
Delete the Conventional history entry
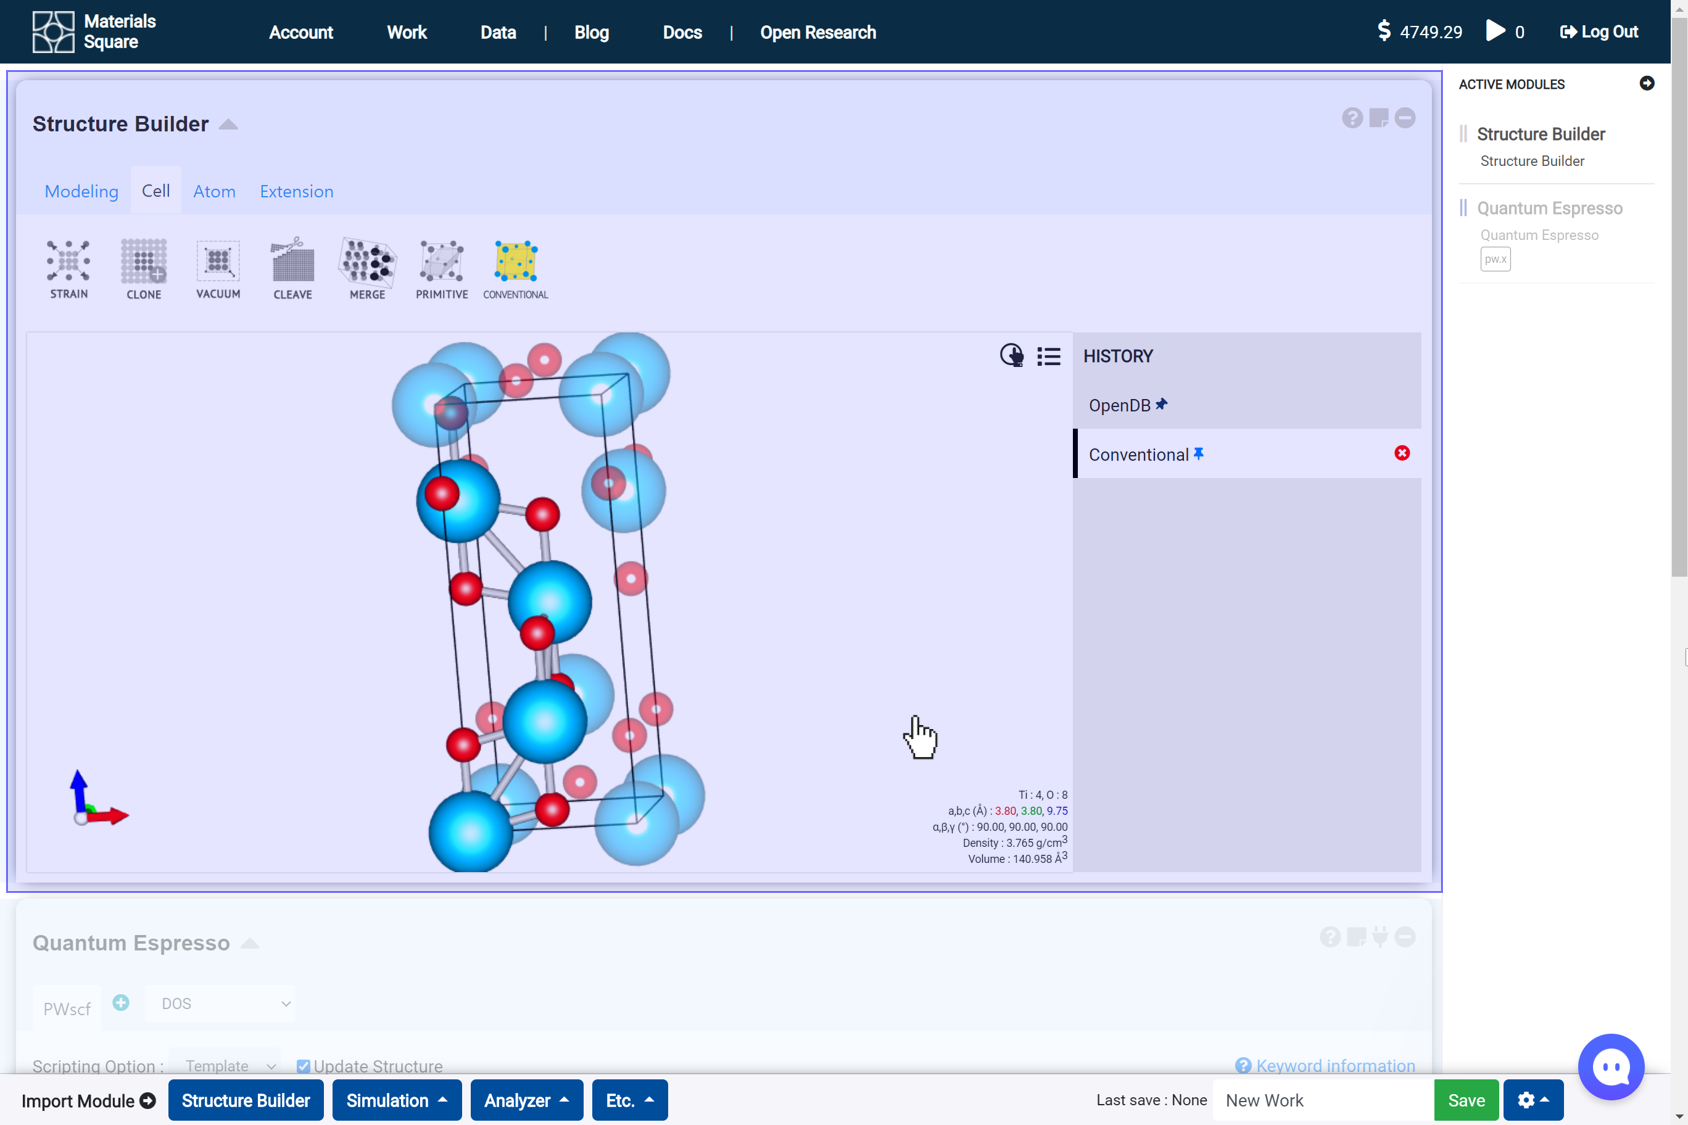[1402, 453]
